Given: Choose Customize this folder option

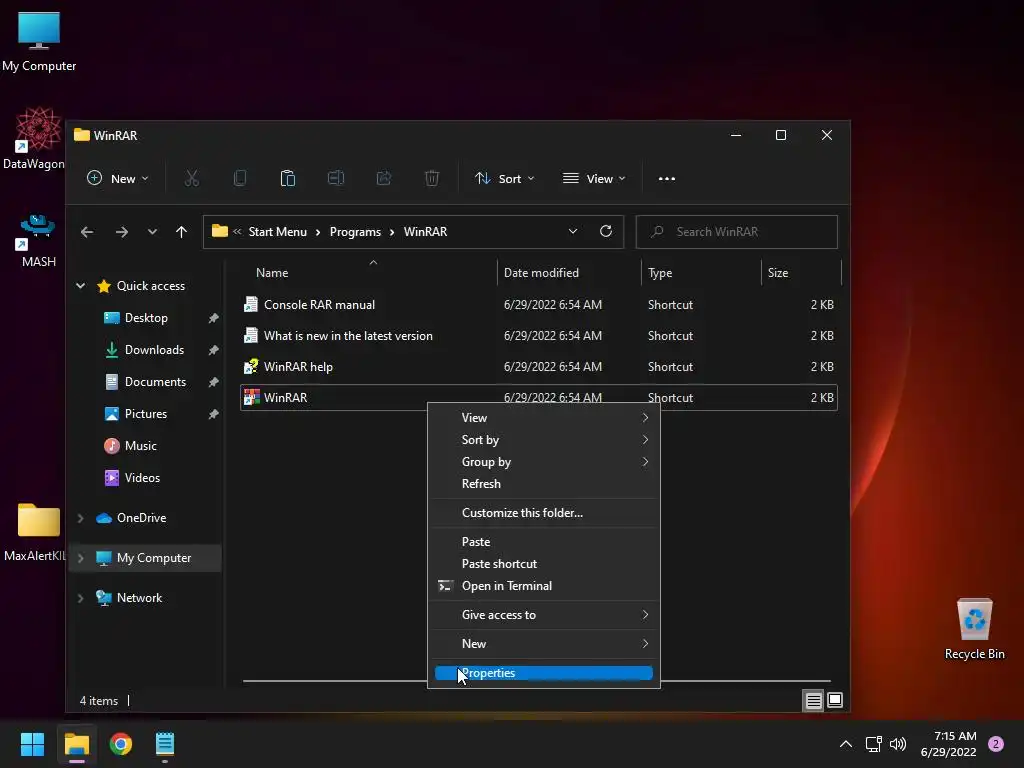Looking at the screenshot, I should (543, 513).
